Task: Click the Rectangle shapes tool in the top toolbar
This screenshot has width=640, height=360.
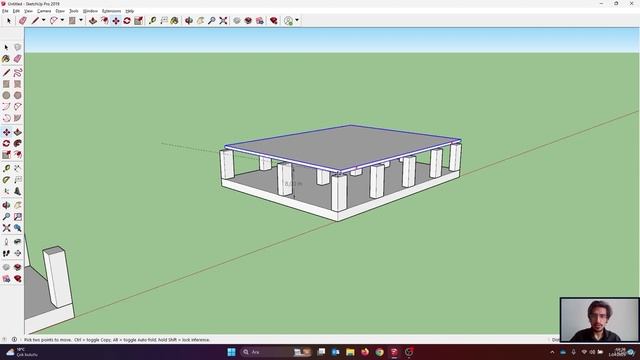Action: pyautogui.click(x=72, y=20)
